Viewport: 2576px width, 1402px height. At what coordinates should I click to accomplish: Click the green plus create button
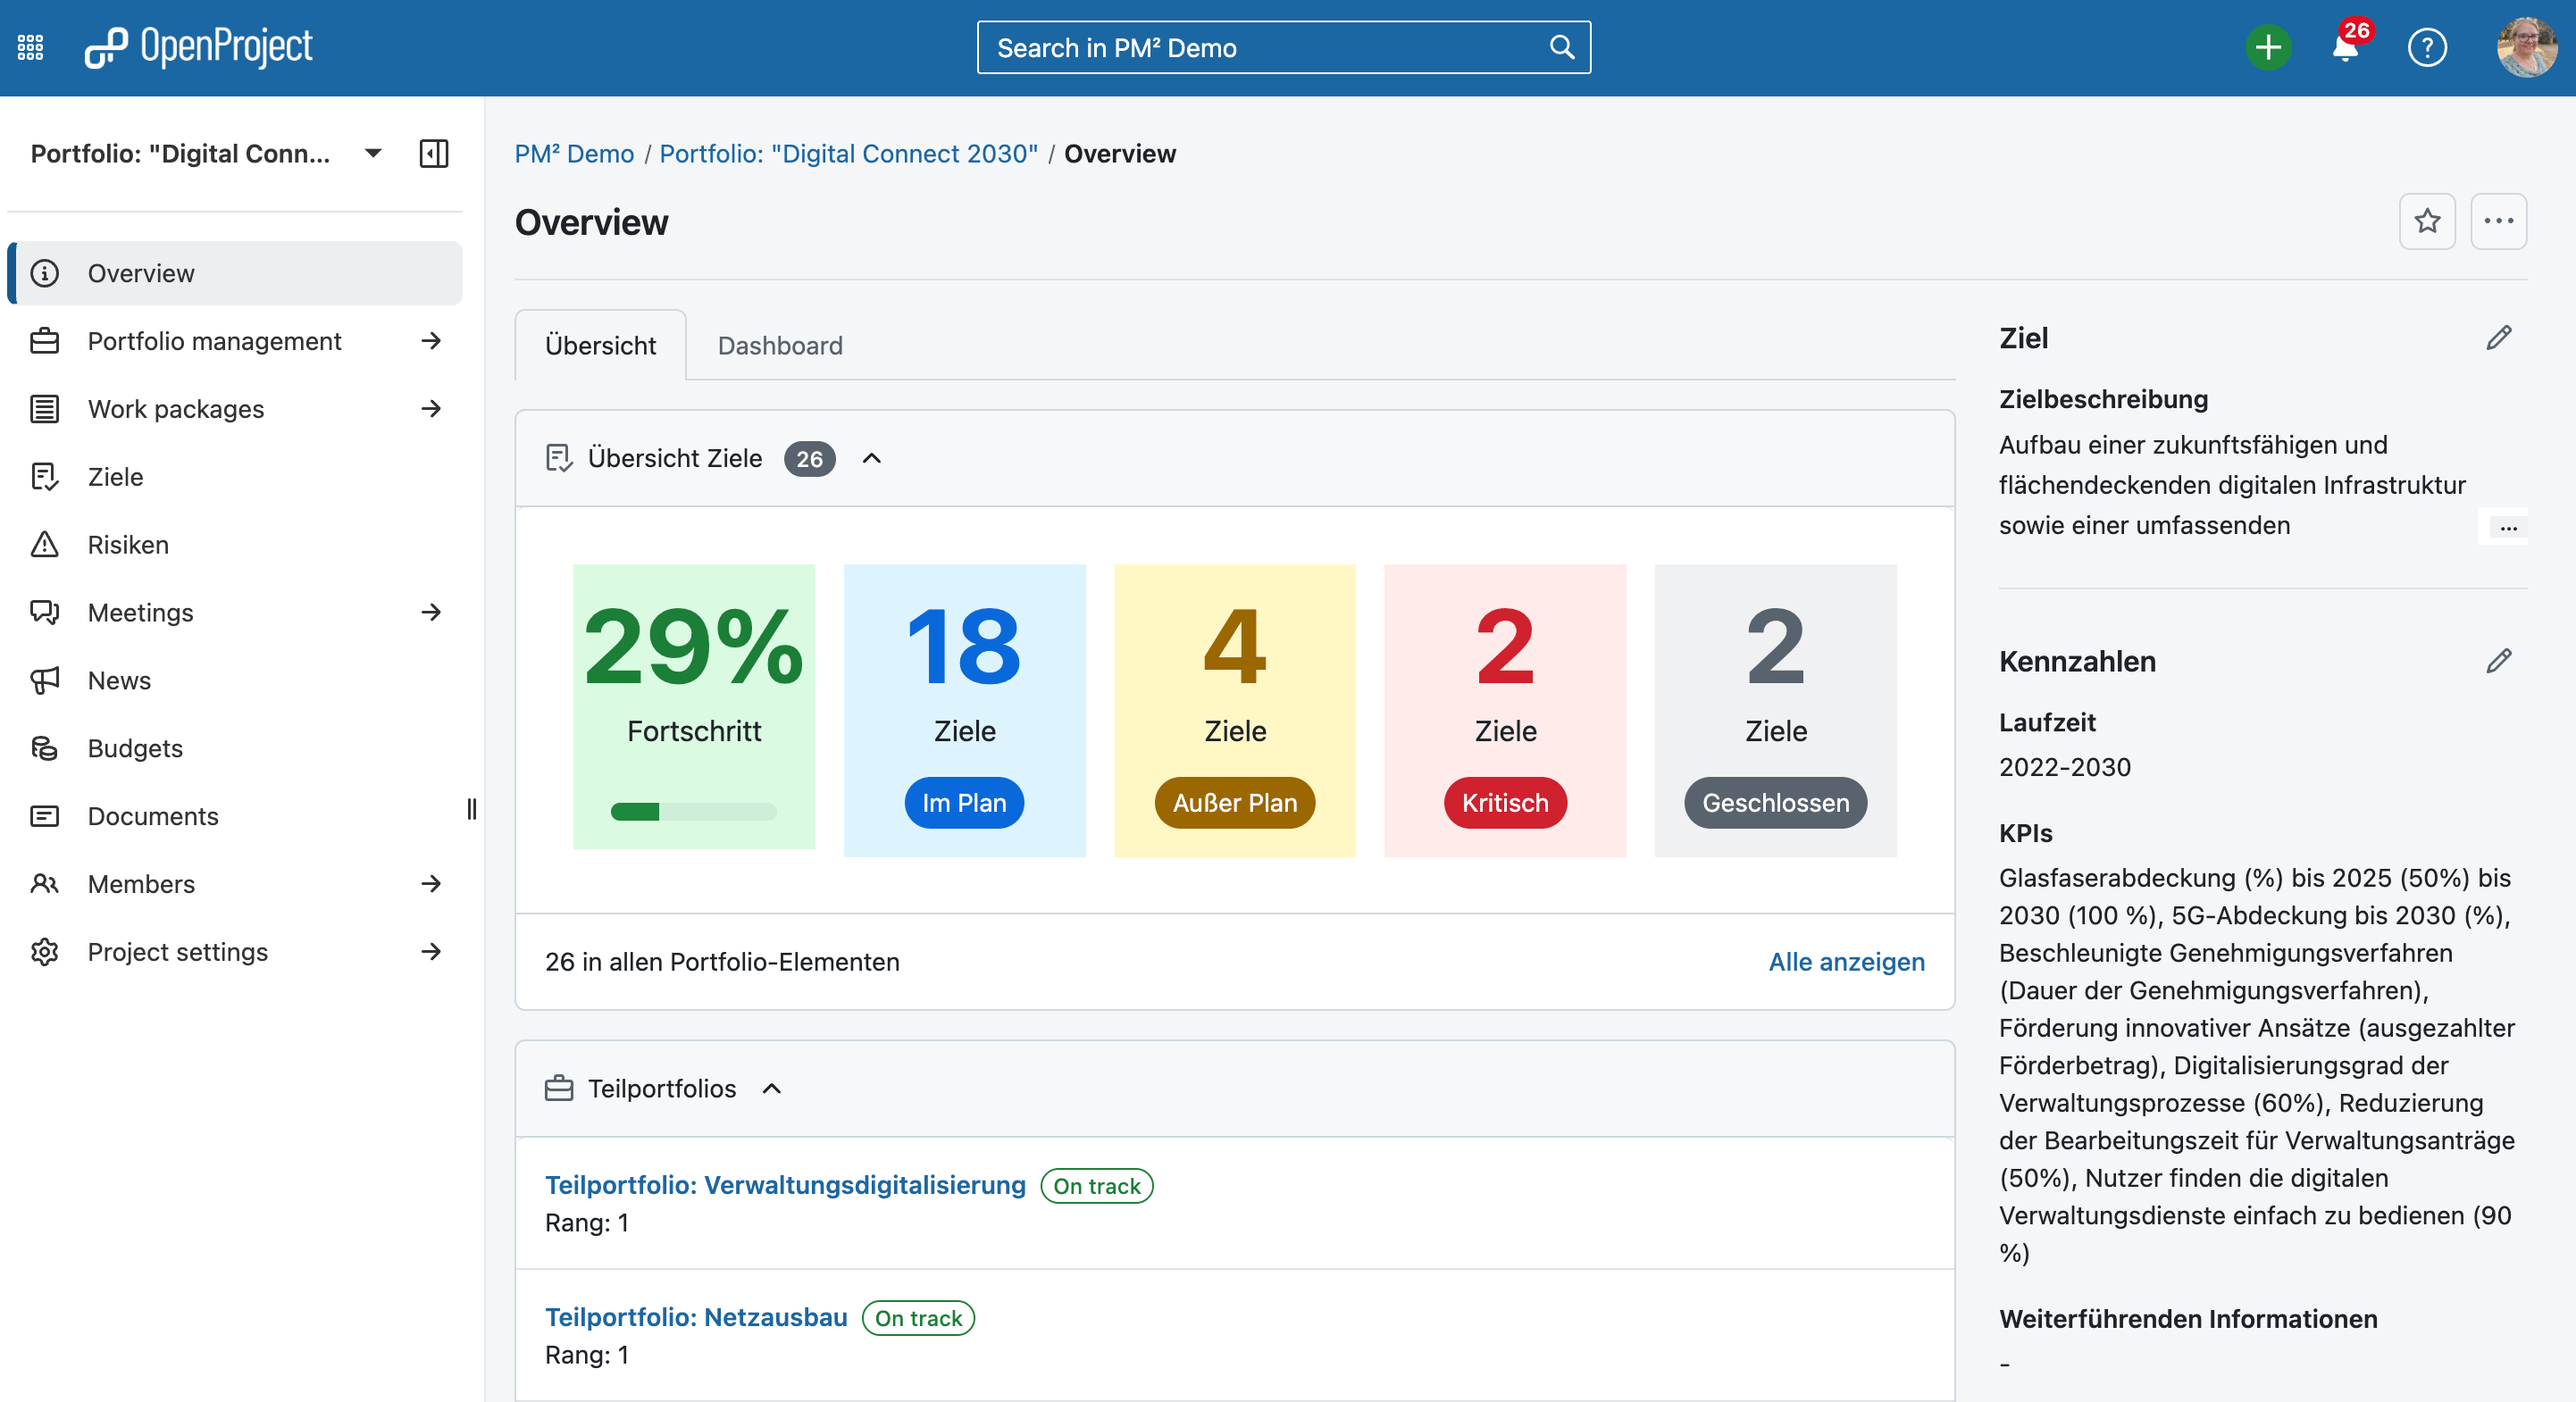2267,47
